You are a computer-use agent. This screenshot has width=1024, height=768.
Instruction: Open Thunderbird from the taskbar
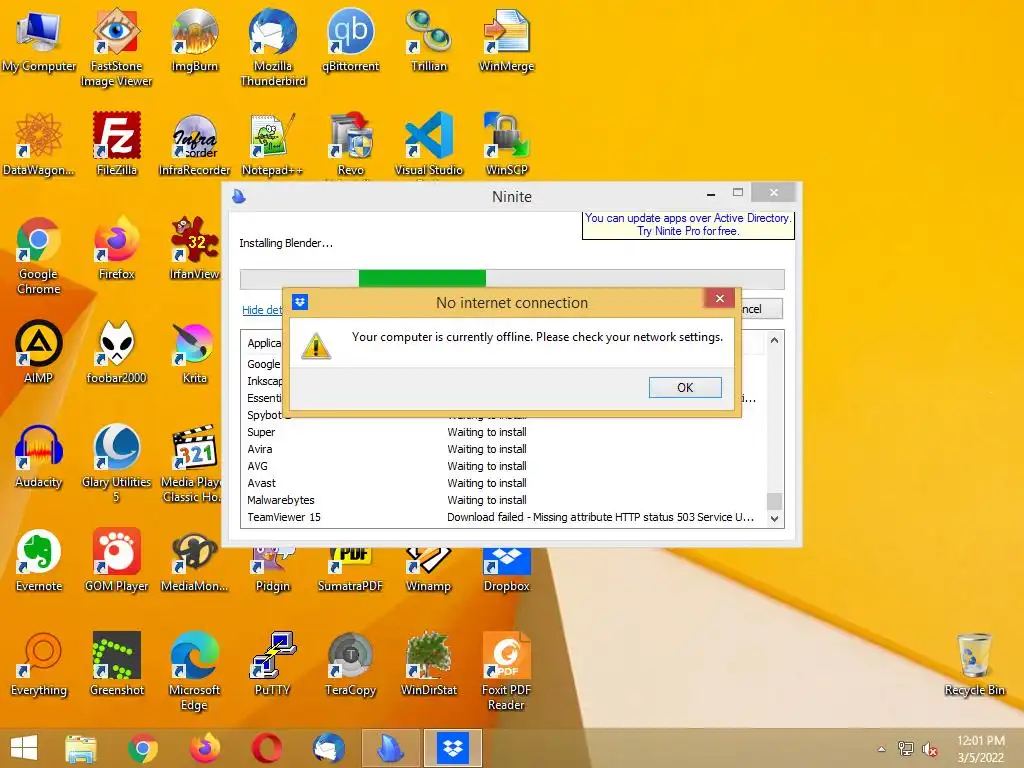click(329, 748)
